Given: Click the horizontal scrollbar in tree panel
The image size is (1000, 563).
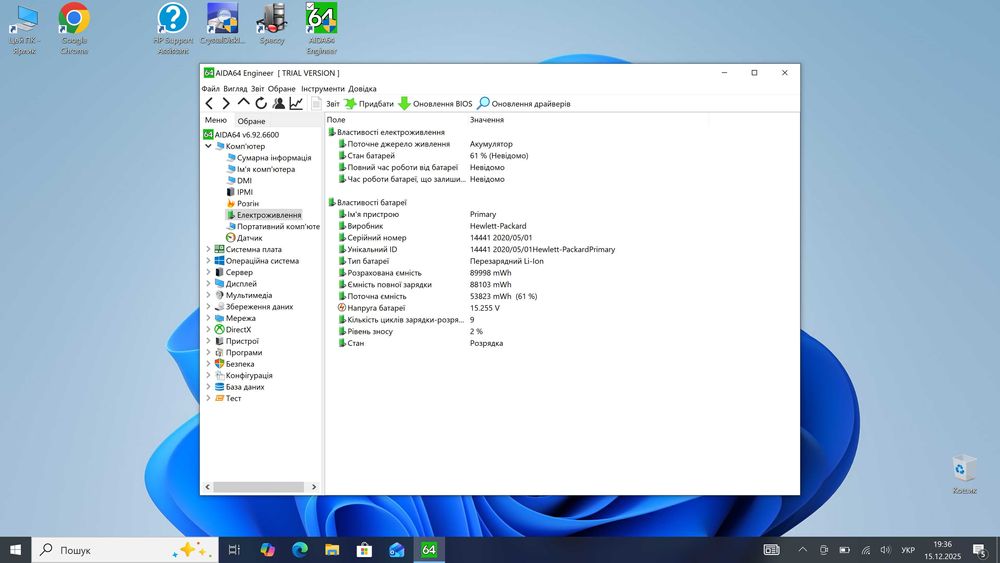Looking at the screenshot, I should click(x=258, y=487).
